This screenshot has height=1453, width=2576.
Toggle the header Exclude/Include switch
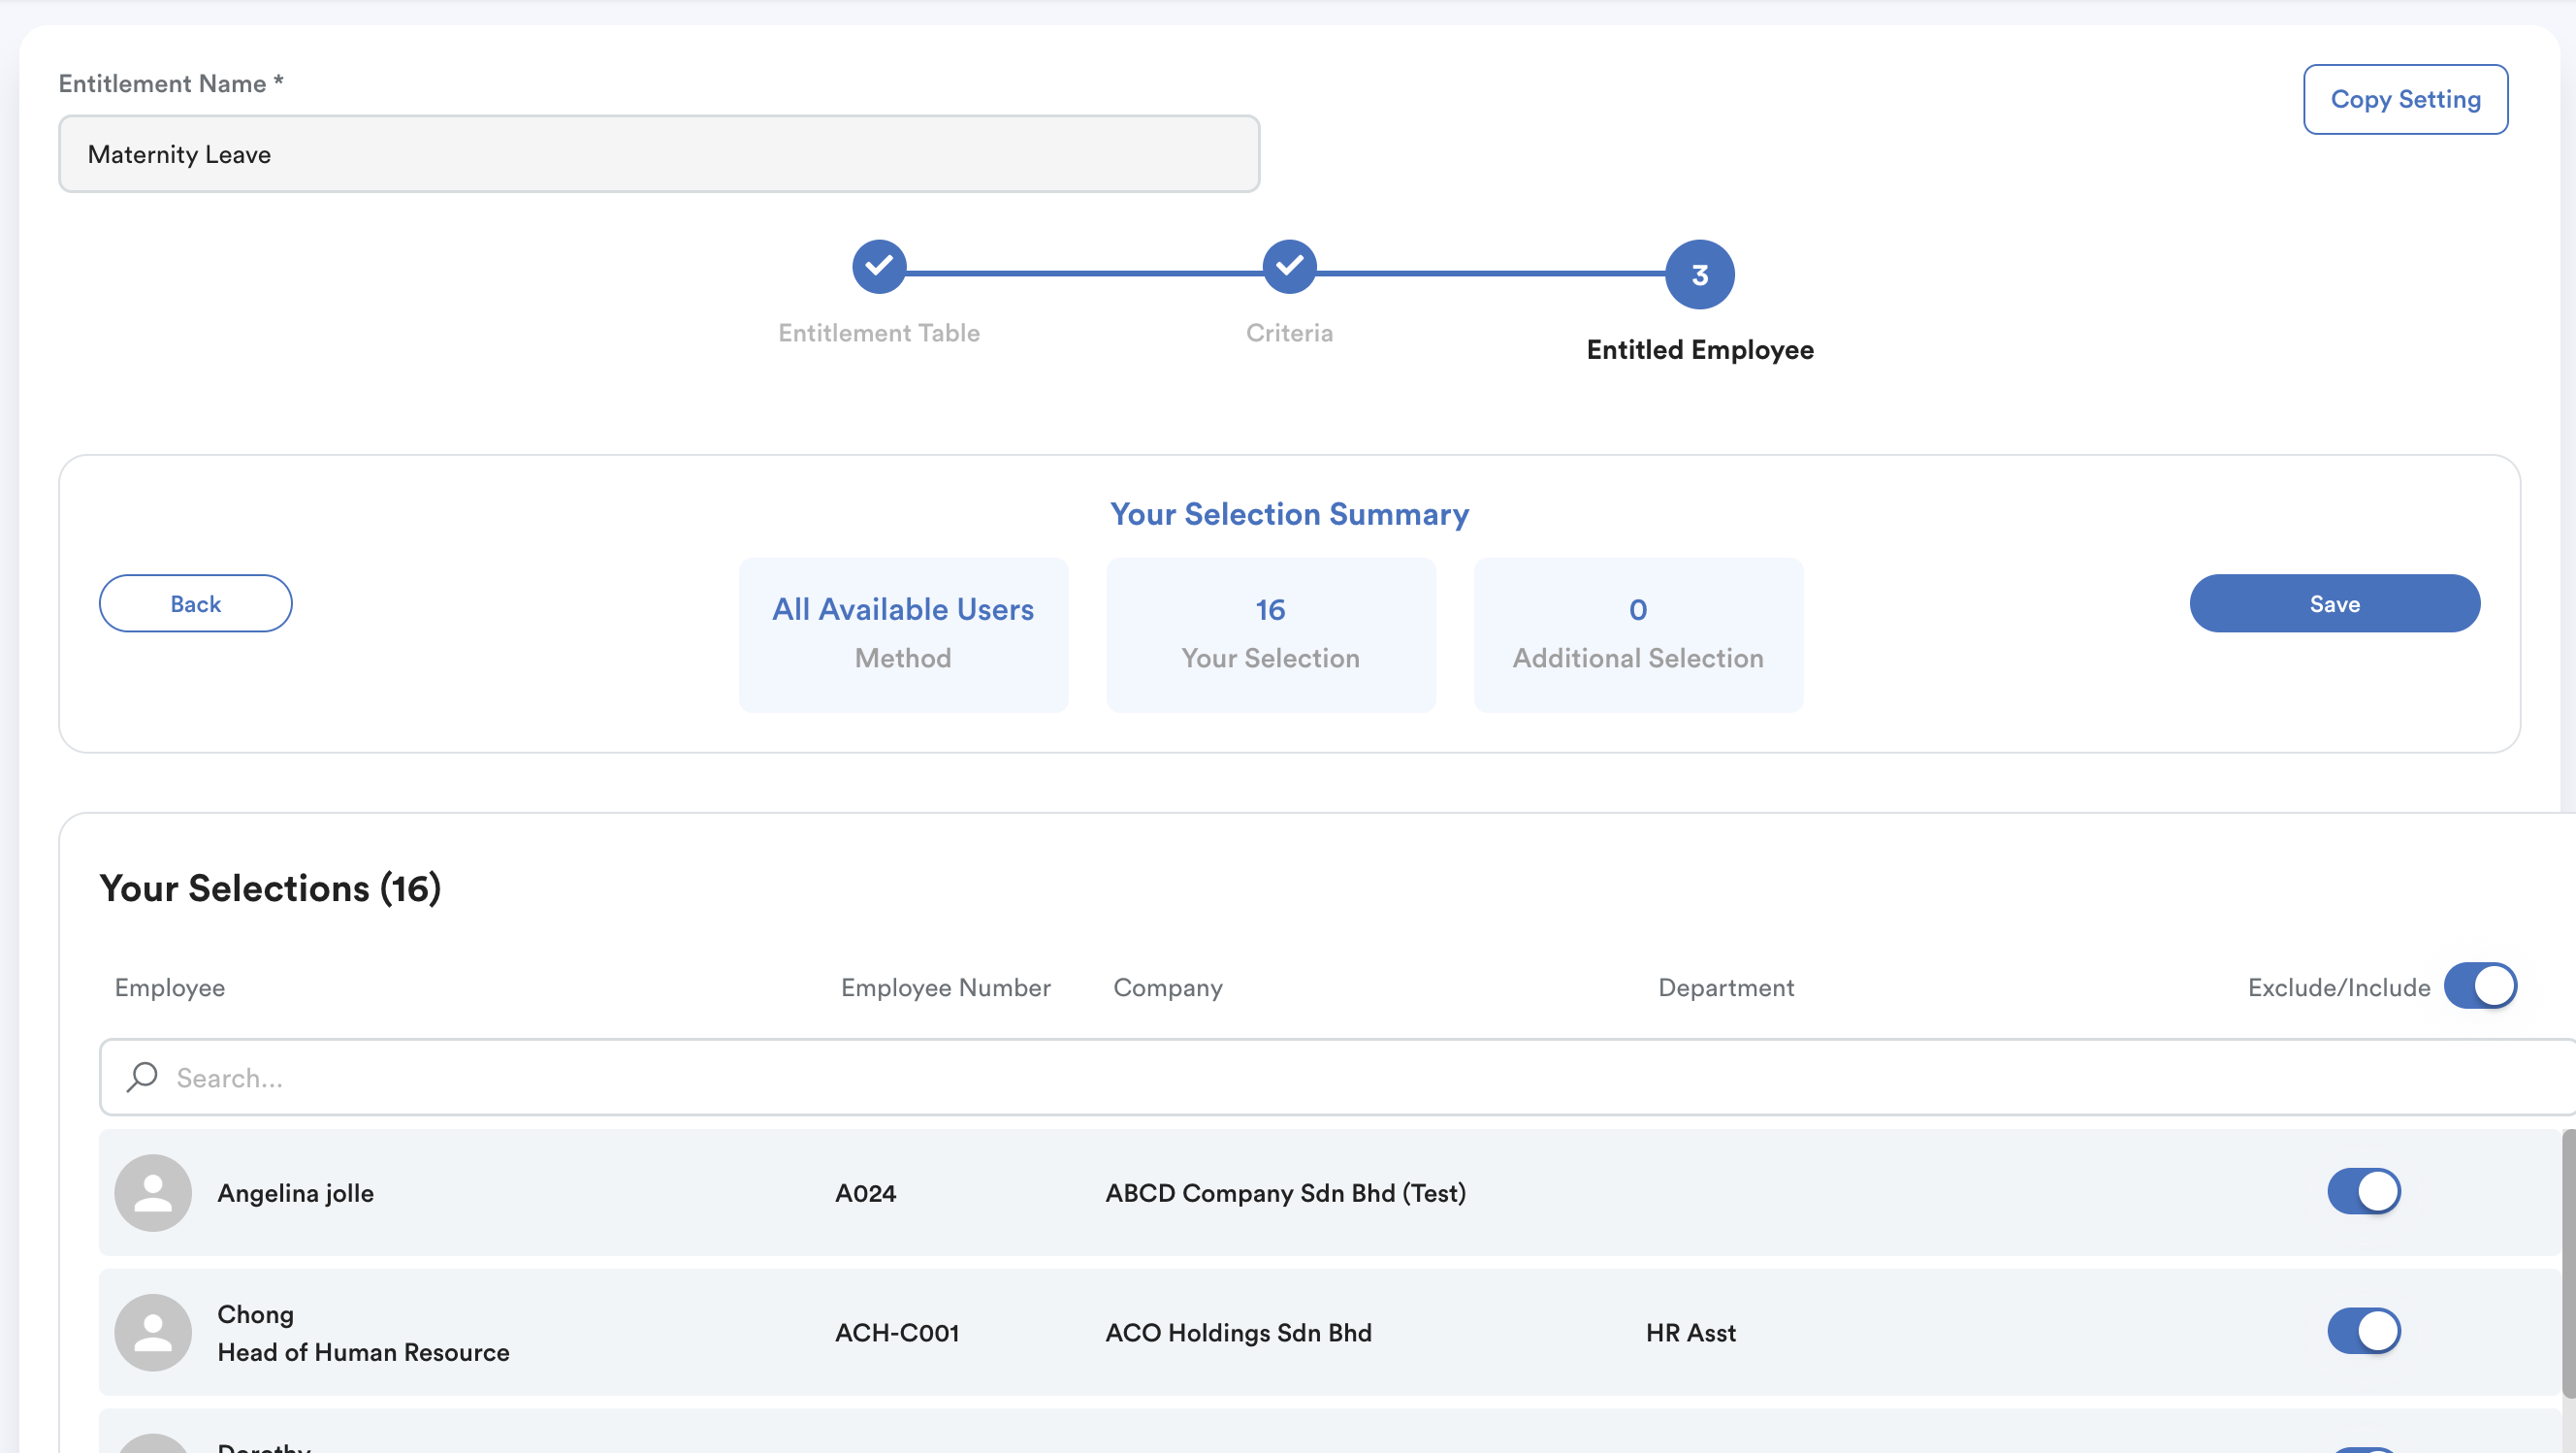(2479, 986)
